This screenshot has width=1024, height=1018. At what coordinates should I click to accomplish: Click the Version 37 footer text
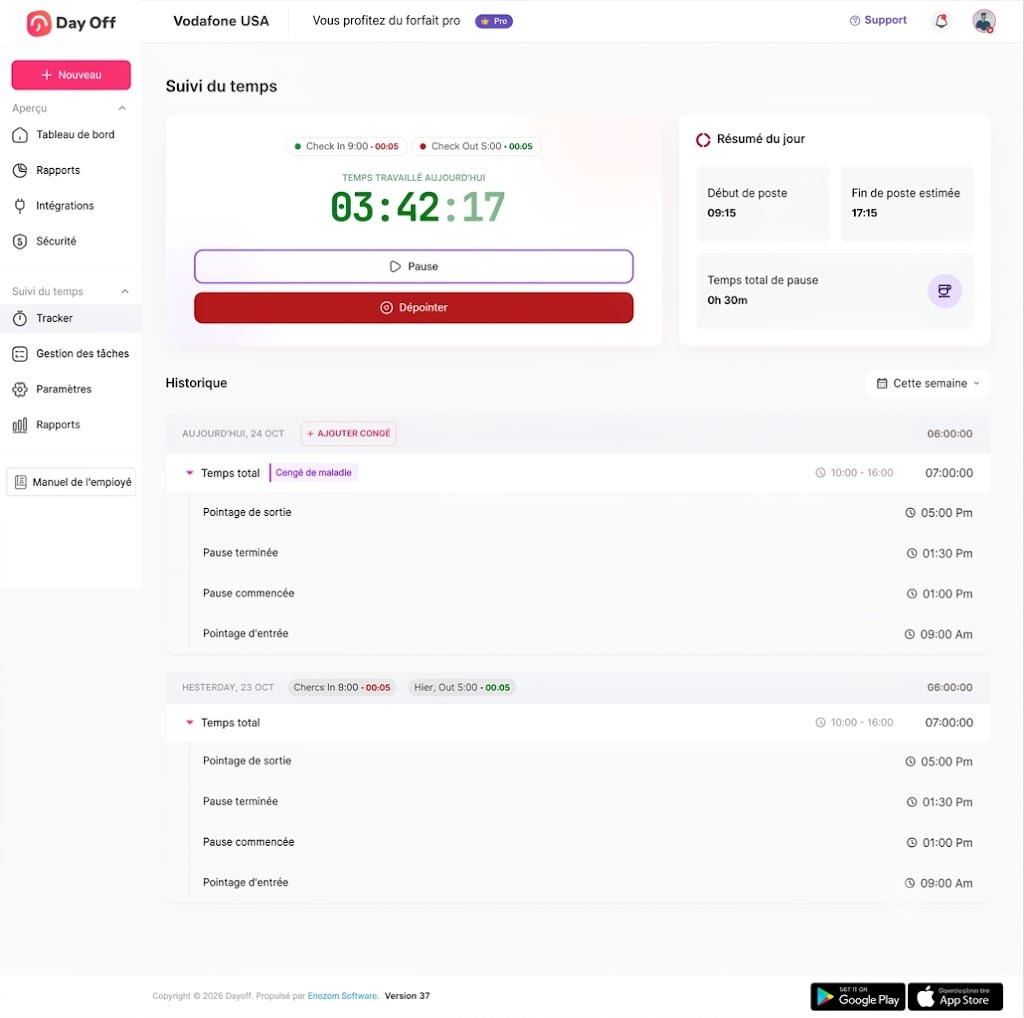[x=407, y=996]
